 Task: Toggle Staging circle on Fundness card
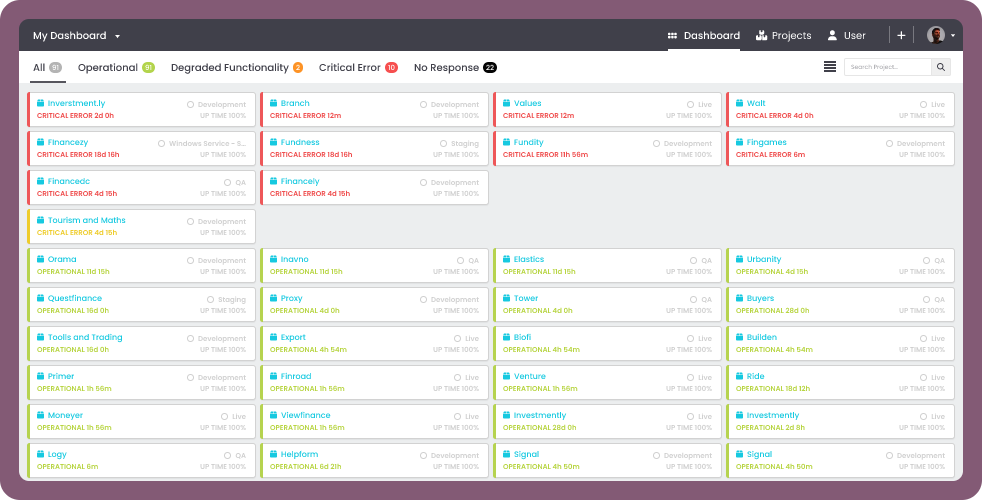click(443, 143)
